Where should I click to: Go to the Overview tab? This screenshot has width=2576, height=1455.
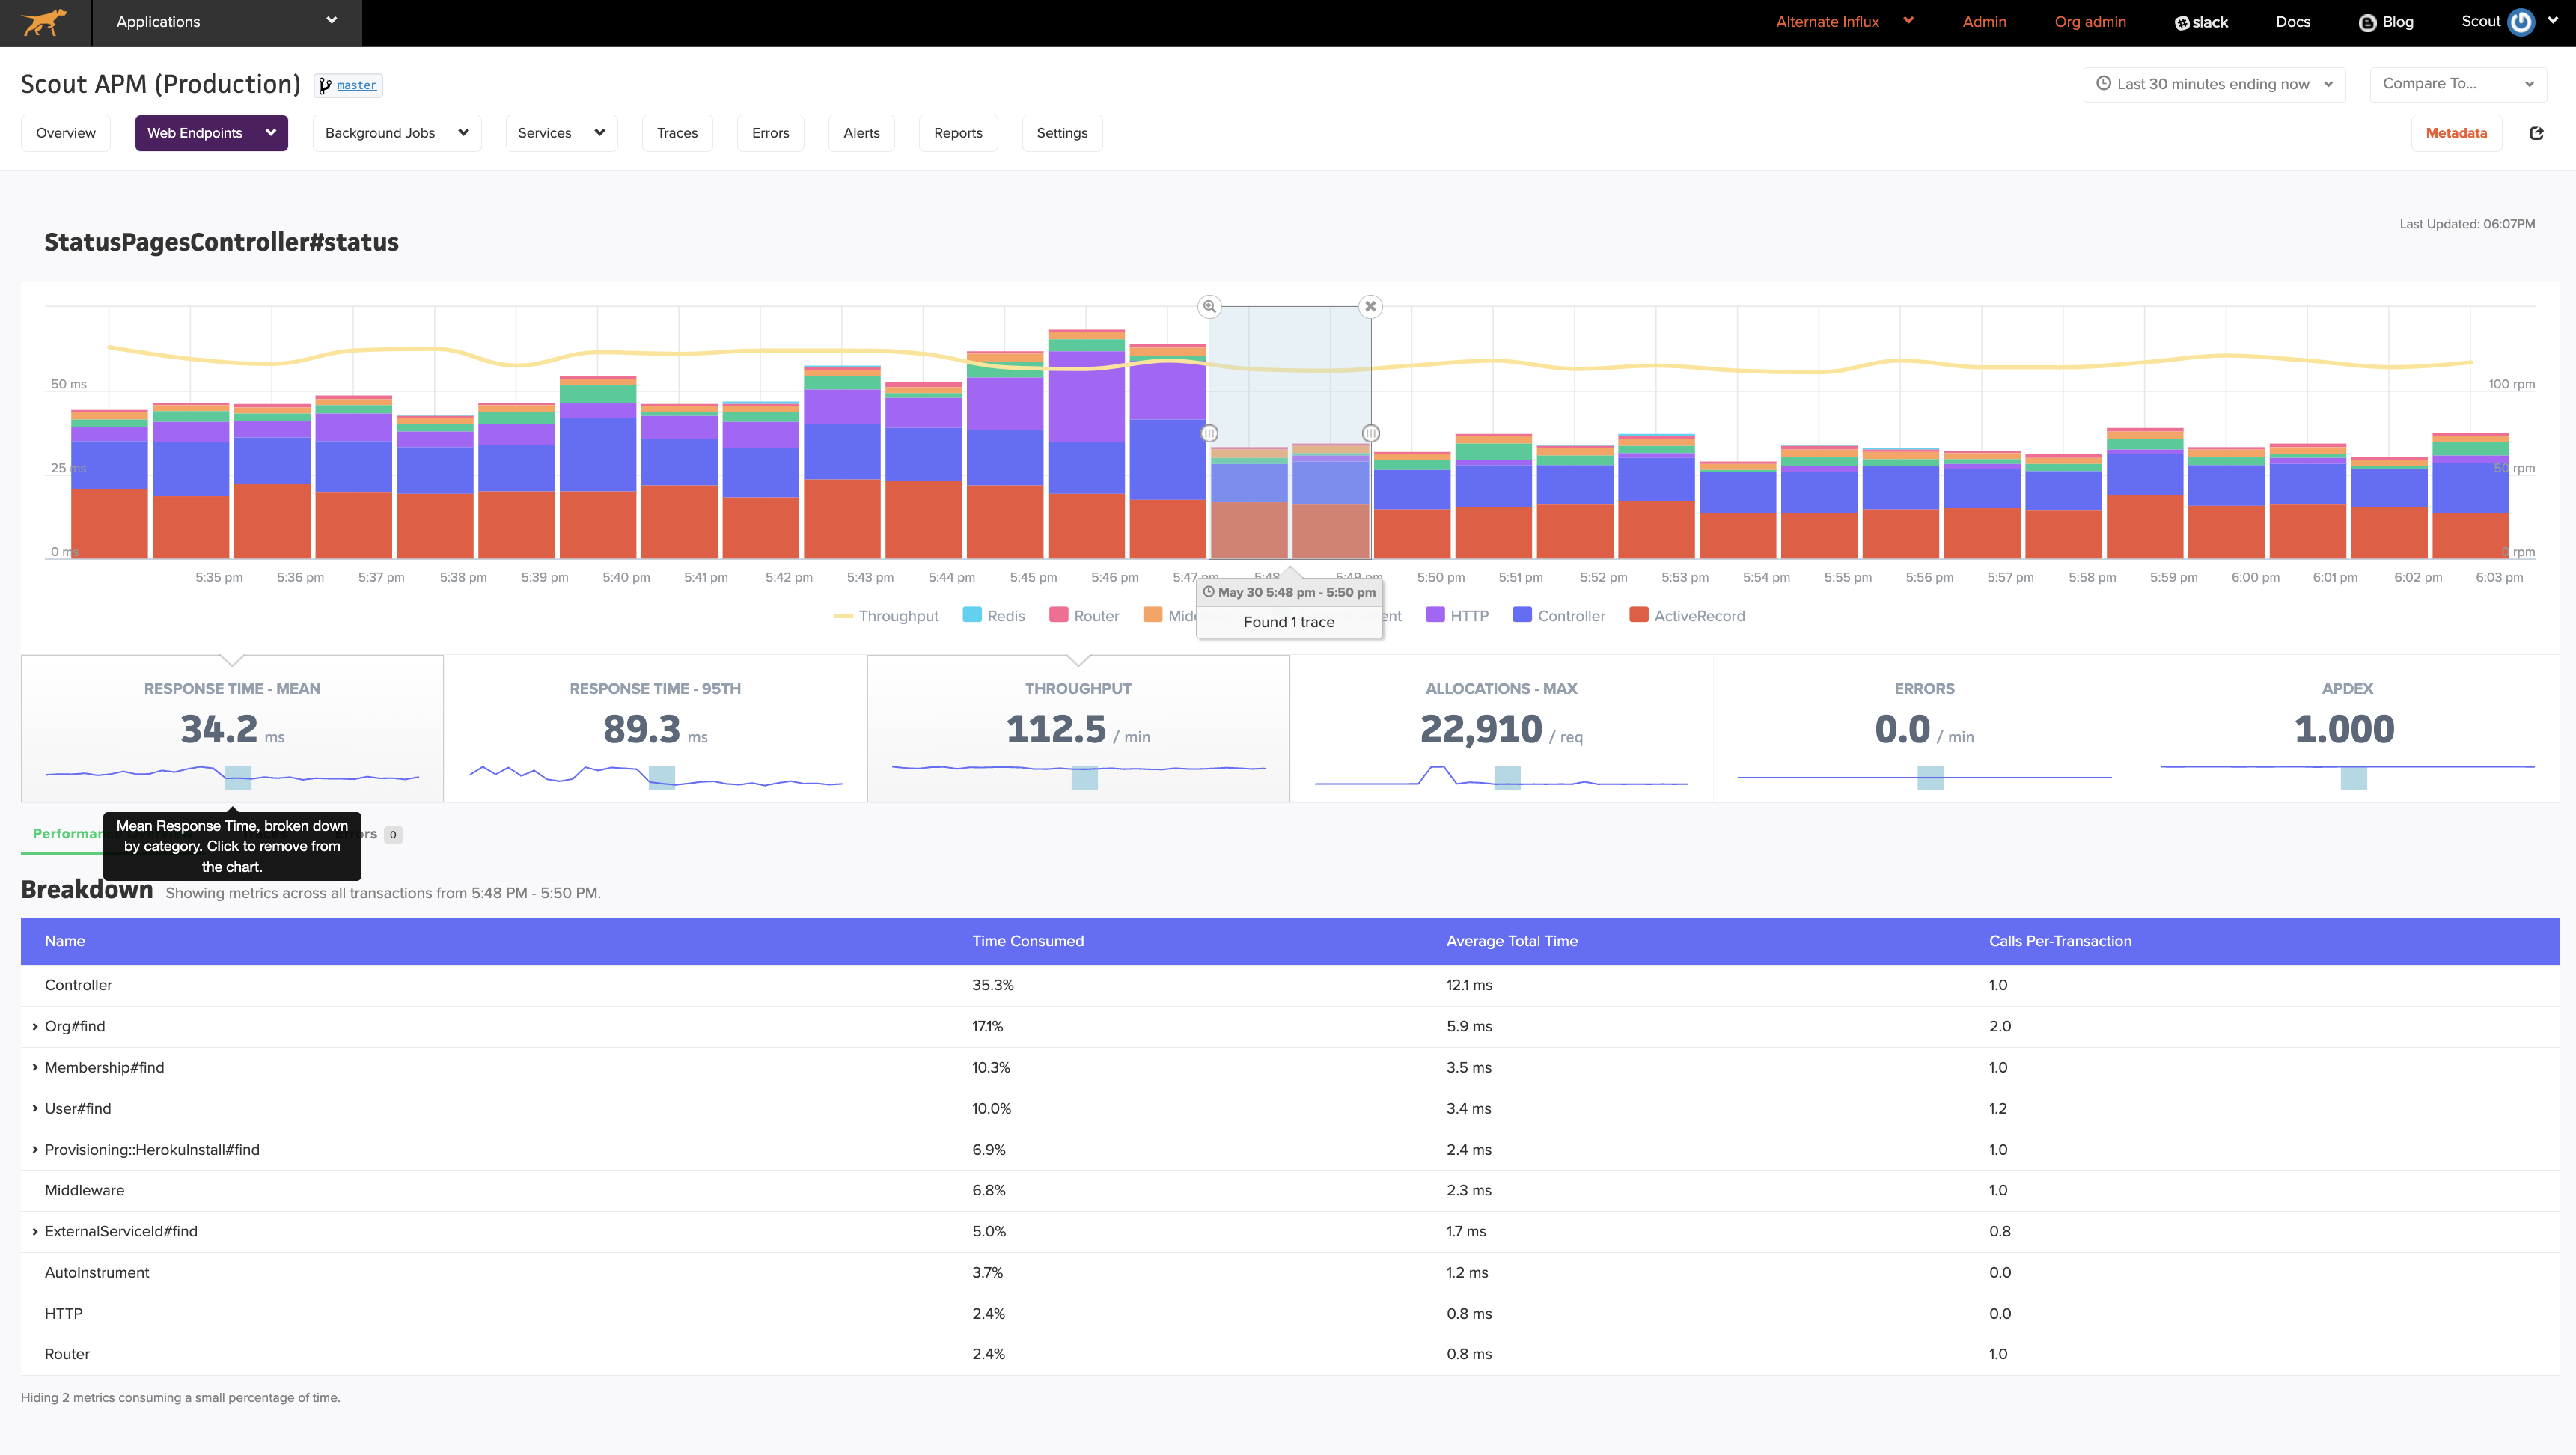(x=66, y=133)
